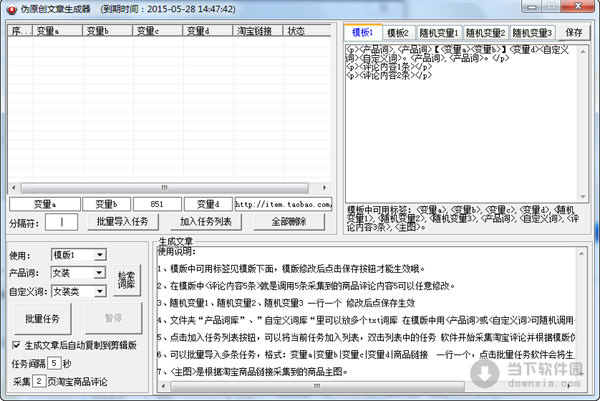Switch to the 模板1 tab

363,33
